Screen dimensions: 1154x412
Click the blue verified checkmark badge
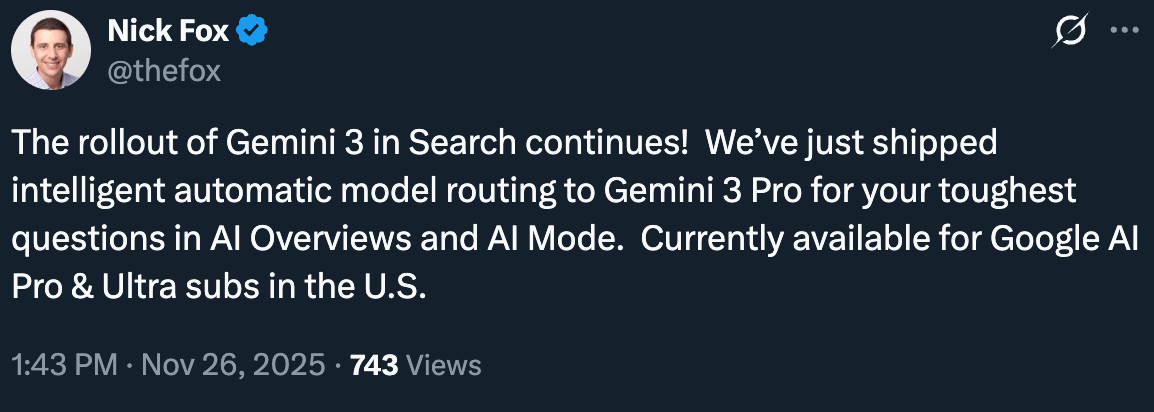click(x=252, y=34)
